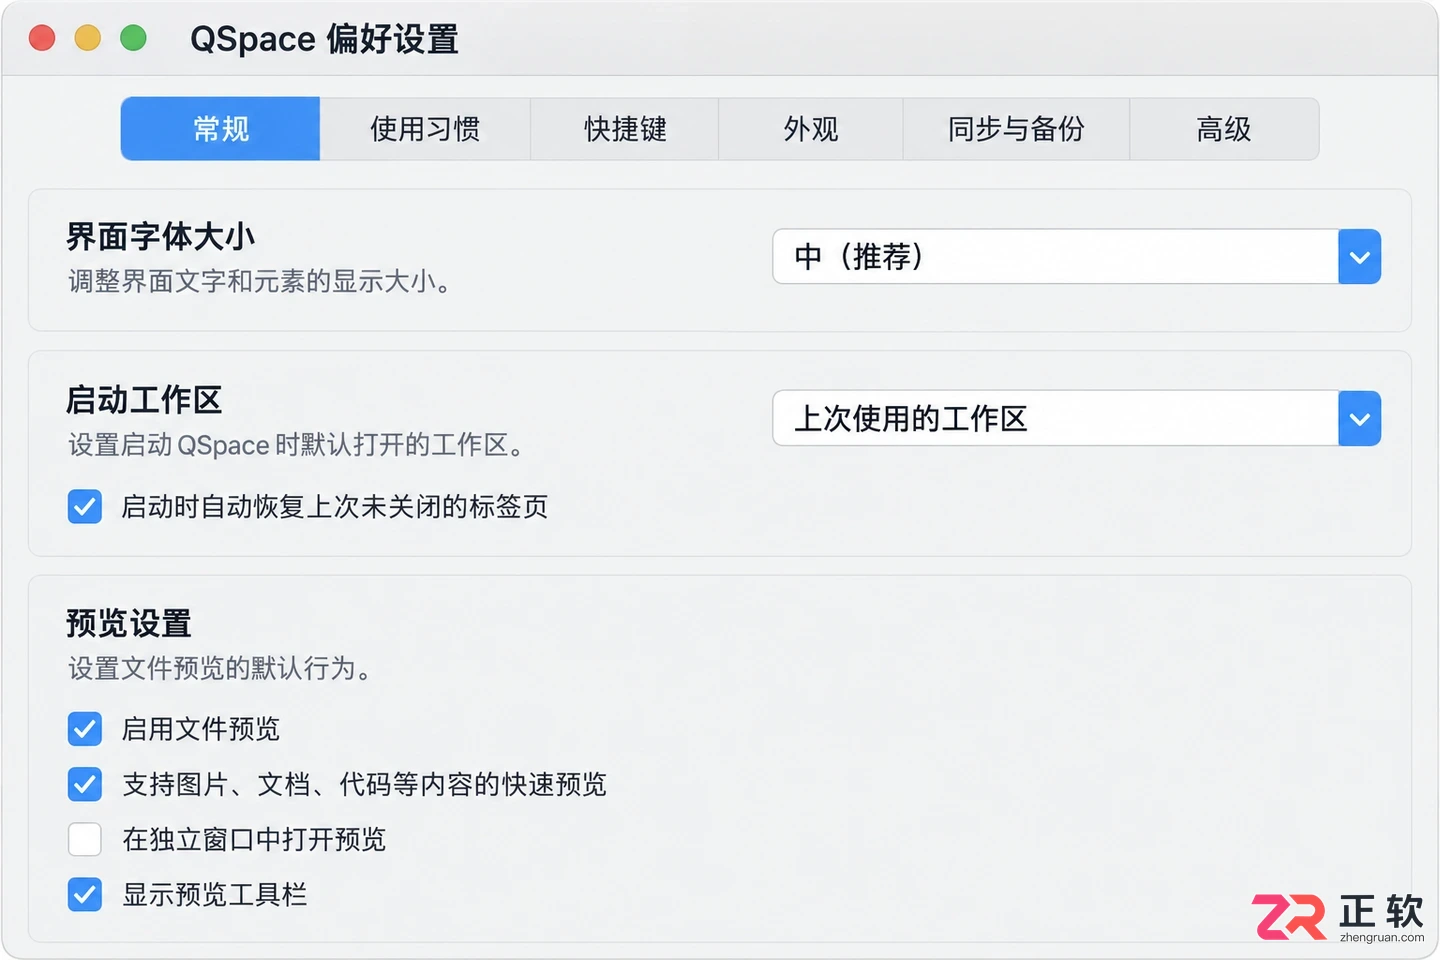Switch to the 高级 tab

(1224, 129)
